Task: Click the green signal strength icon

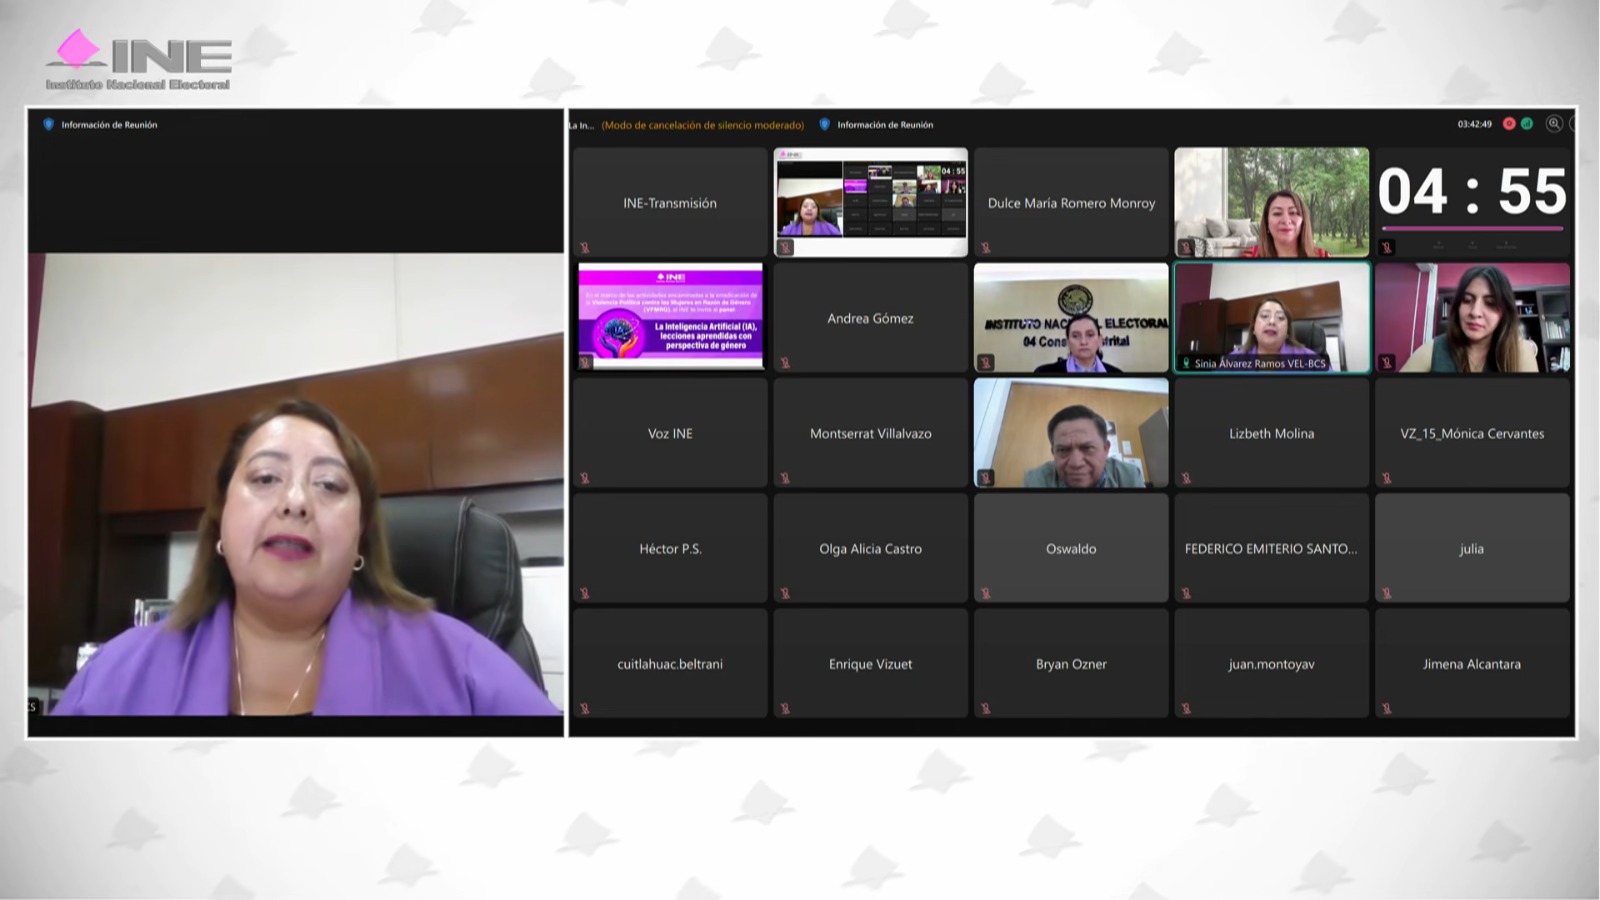Action: click(x=1527, y=124)
